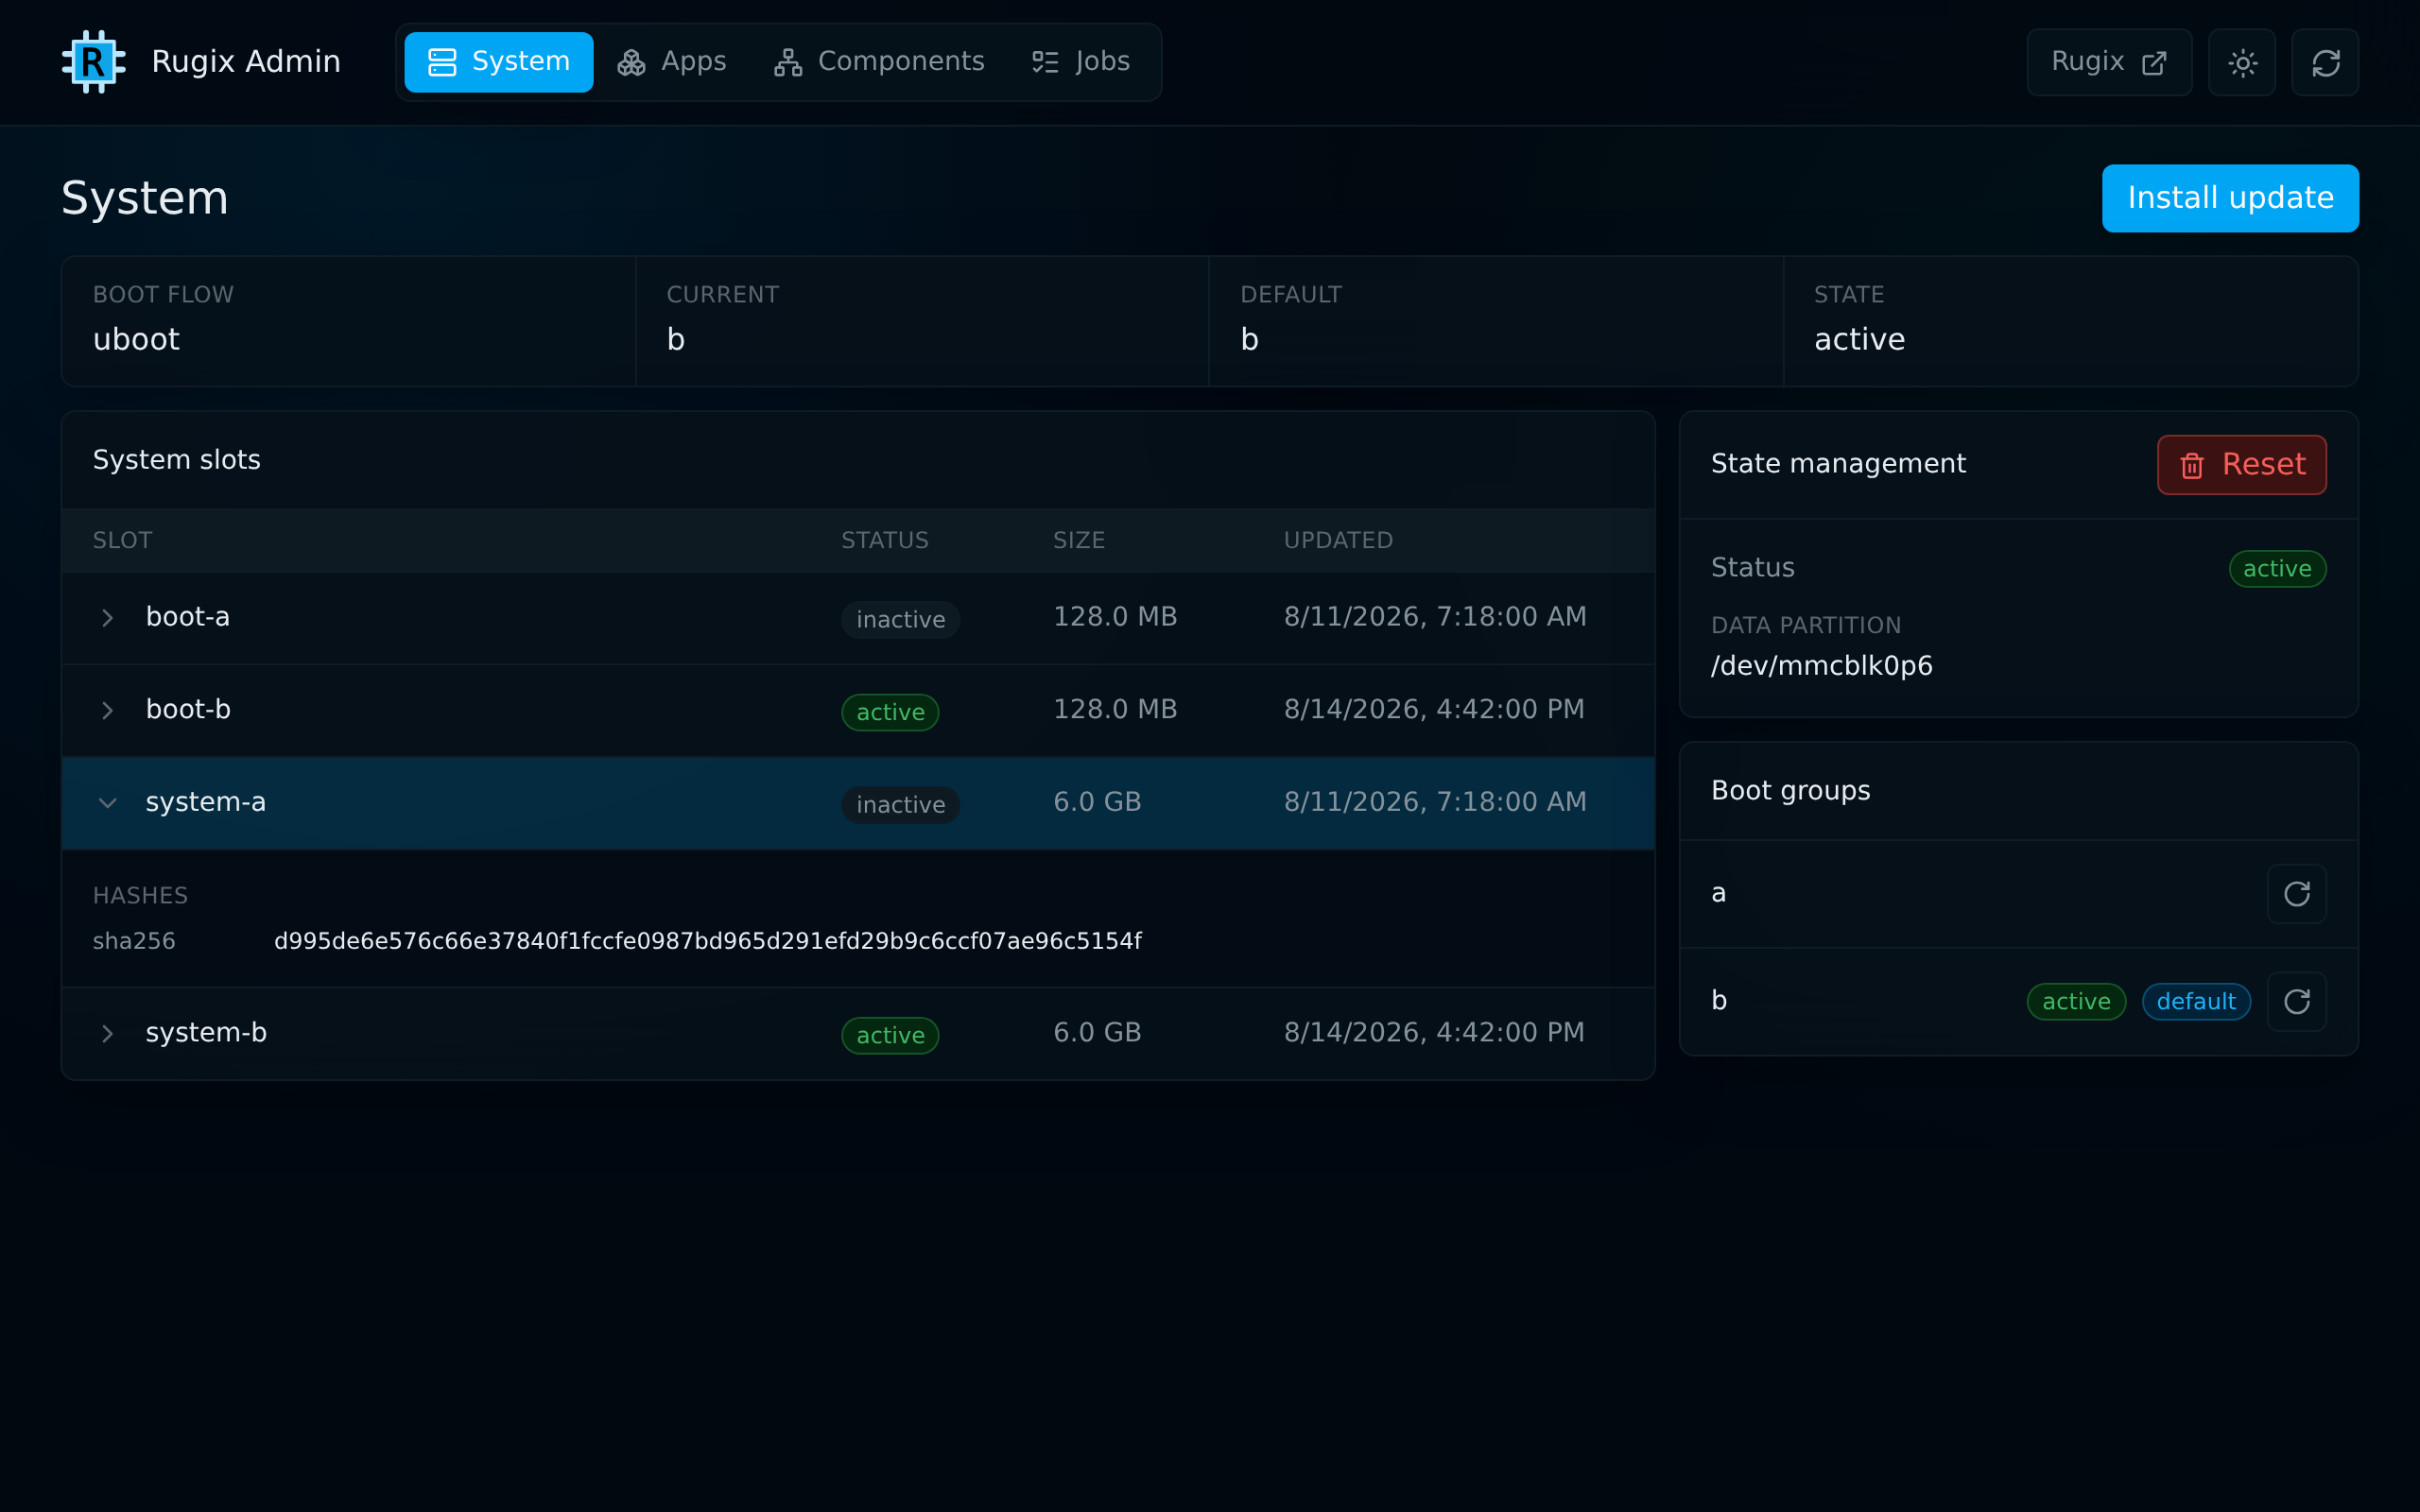Click the System slots heading
2420x1512 pixels.
coord(176,460)
